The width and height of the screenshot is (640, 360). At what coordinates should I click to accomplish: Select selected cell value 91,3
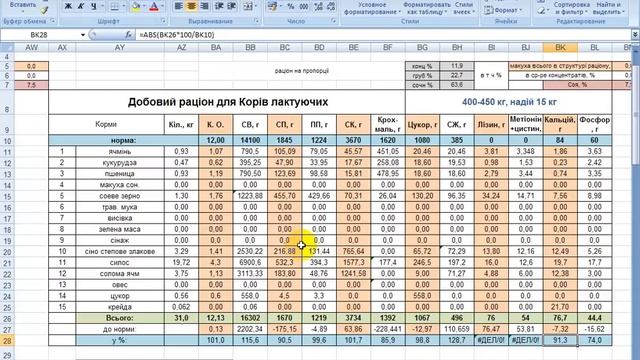click(560, 340)
